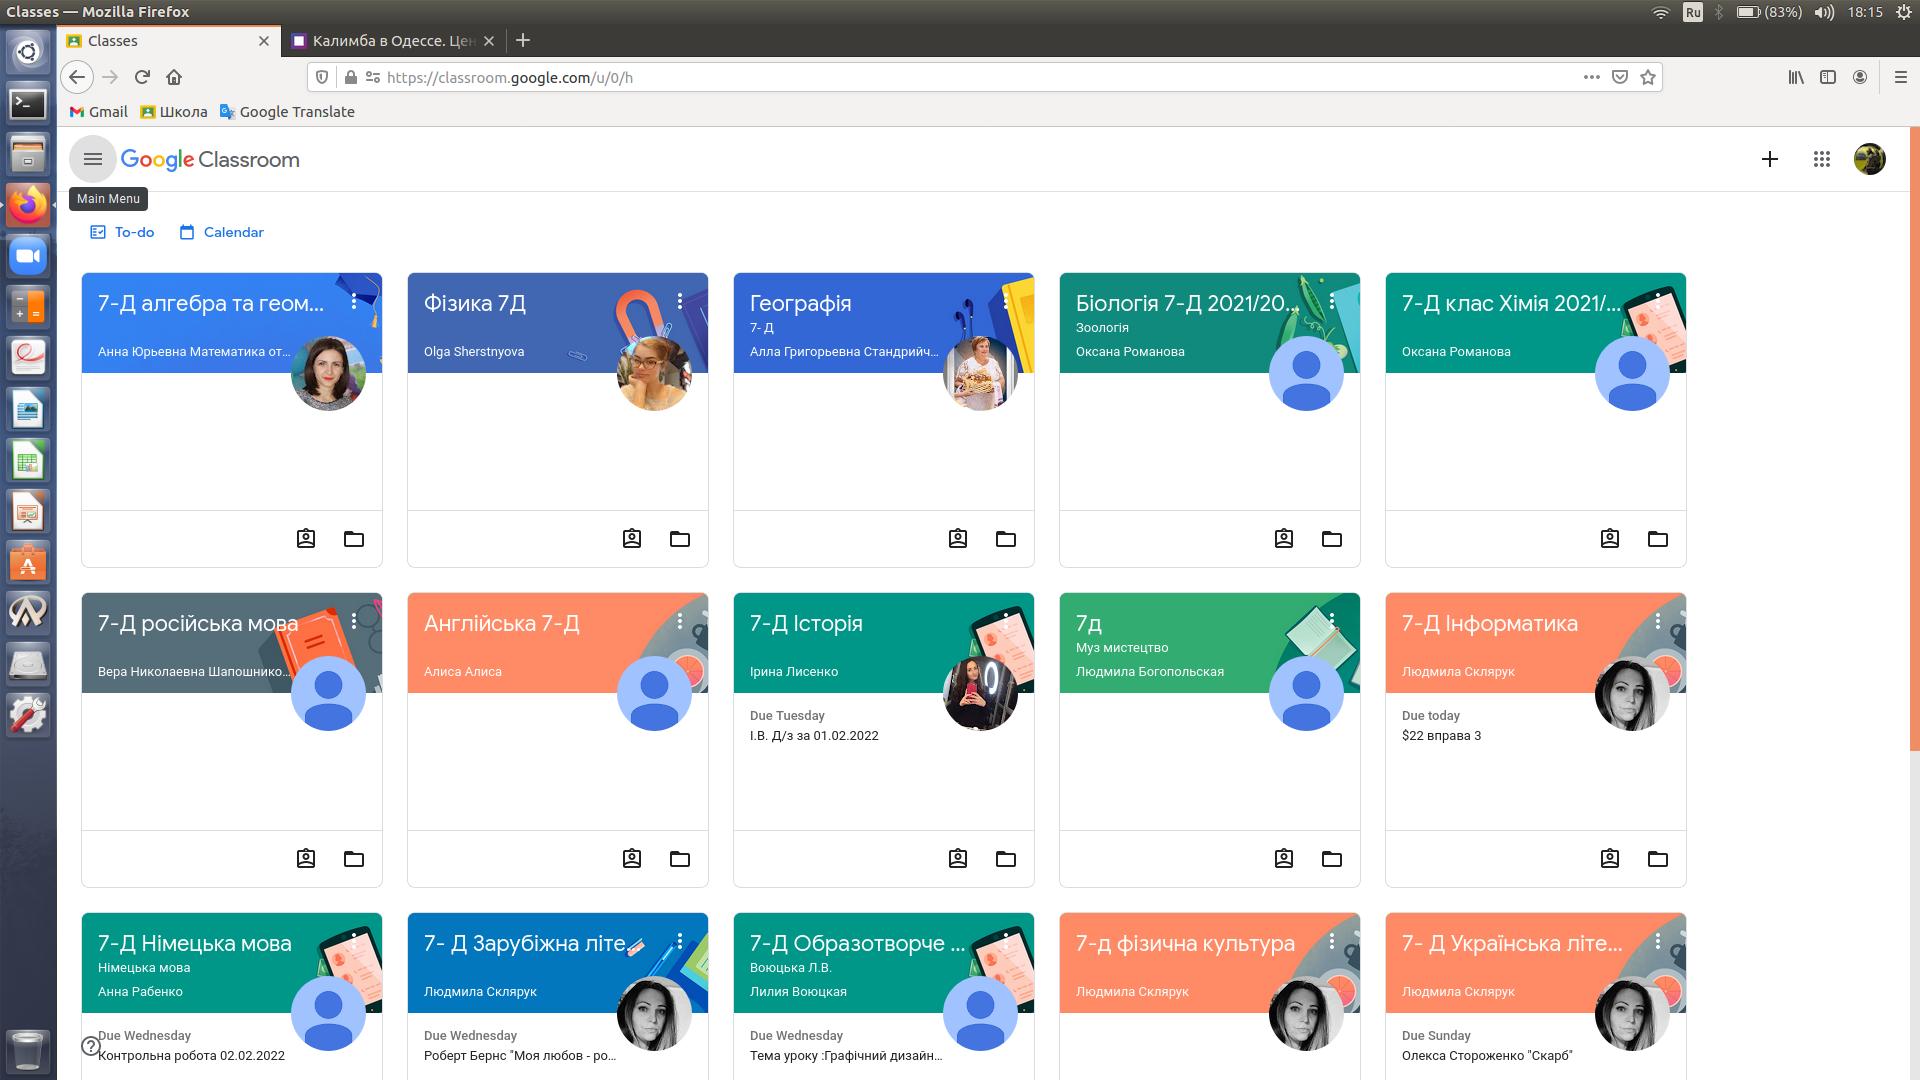Click the help question mark icon
The image size is (1920, 1080).
(x=91, y=1046)
